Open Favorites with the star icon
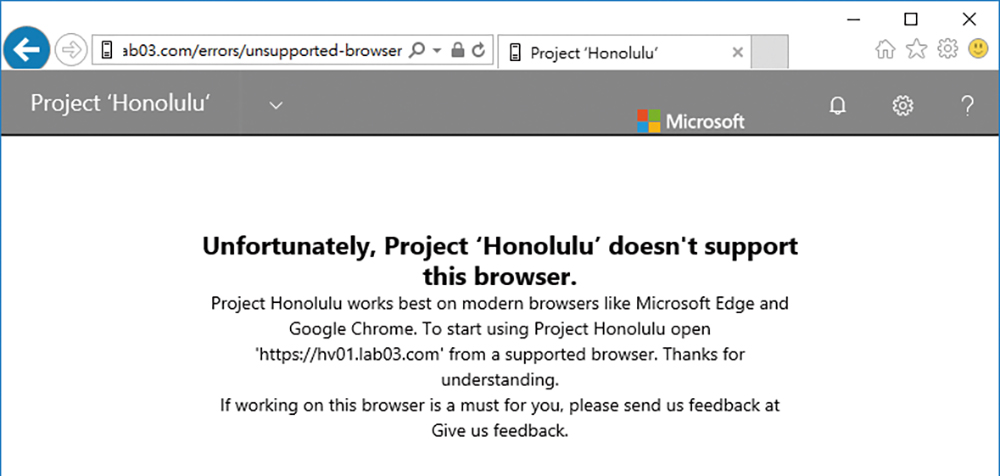Image resolution: width=1000 pixels, height=476 pixels. point(916,49)
